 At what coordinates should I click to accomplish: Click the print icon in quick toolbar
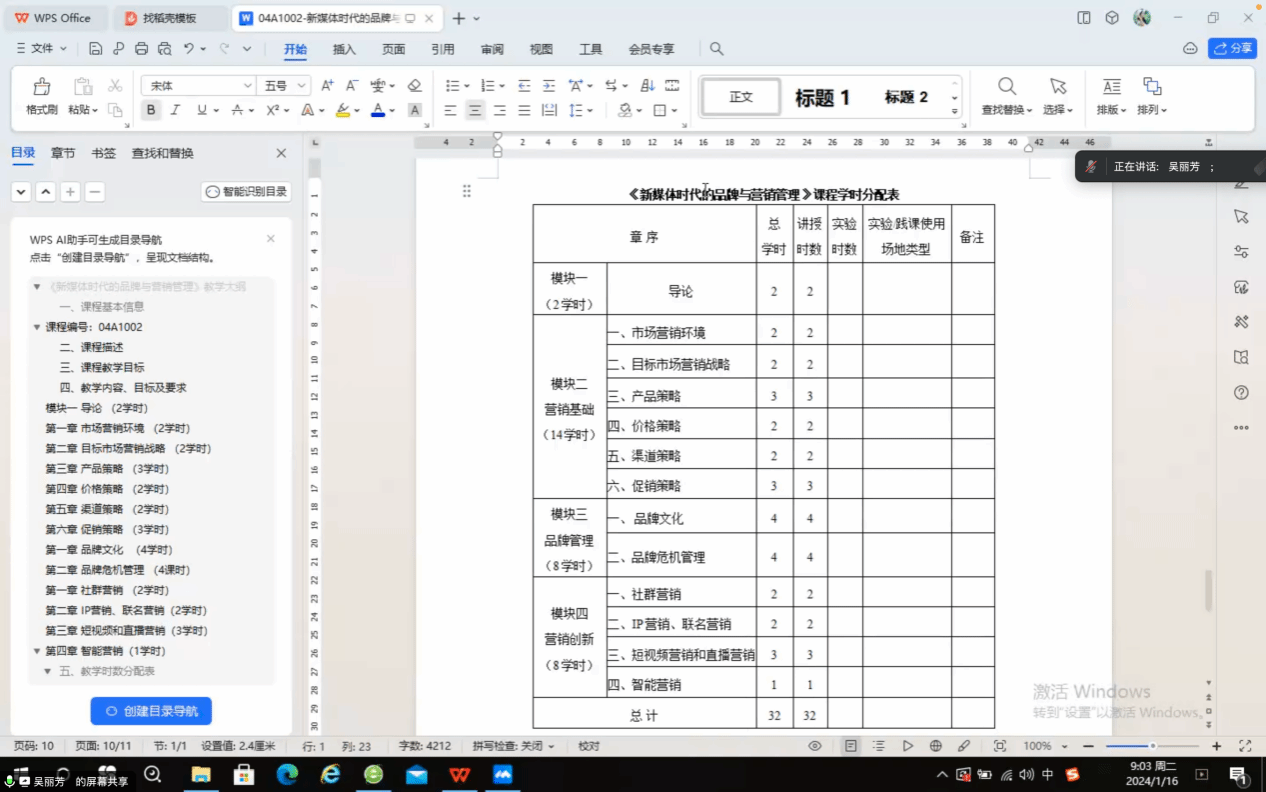(142, 48)
